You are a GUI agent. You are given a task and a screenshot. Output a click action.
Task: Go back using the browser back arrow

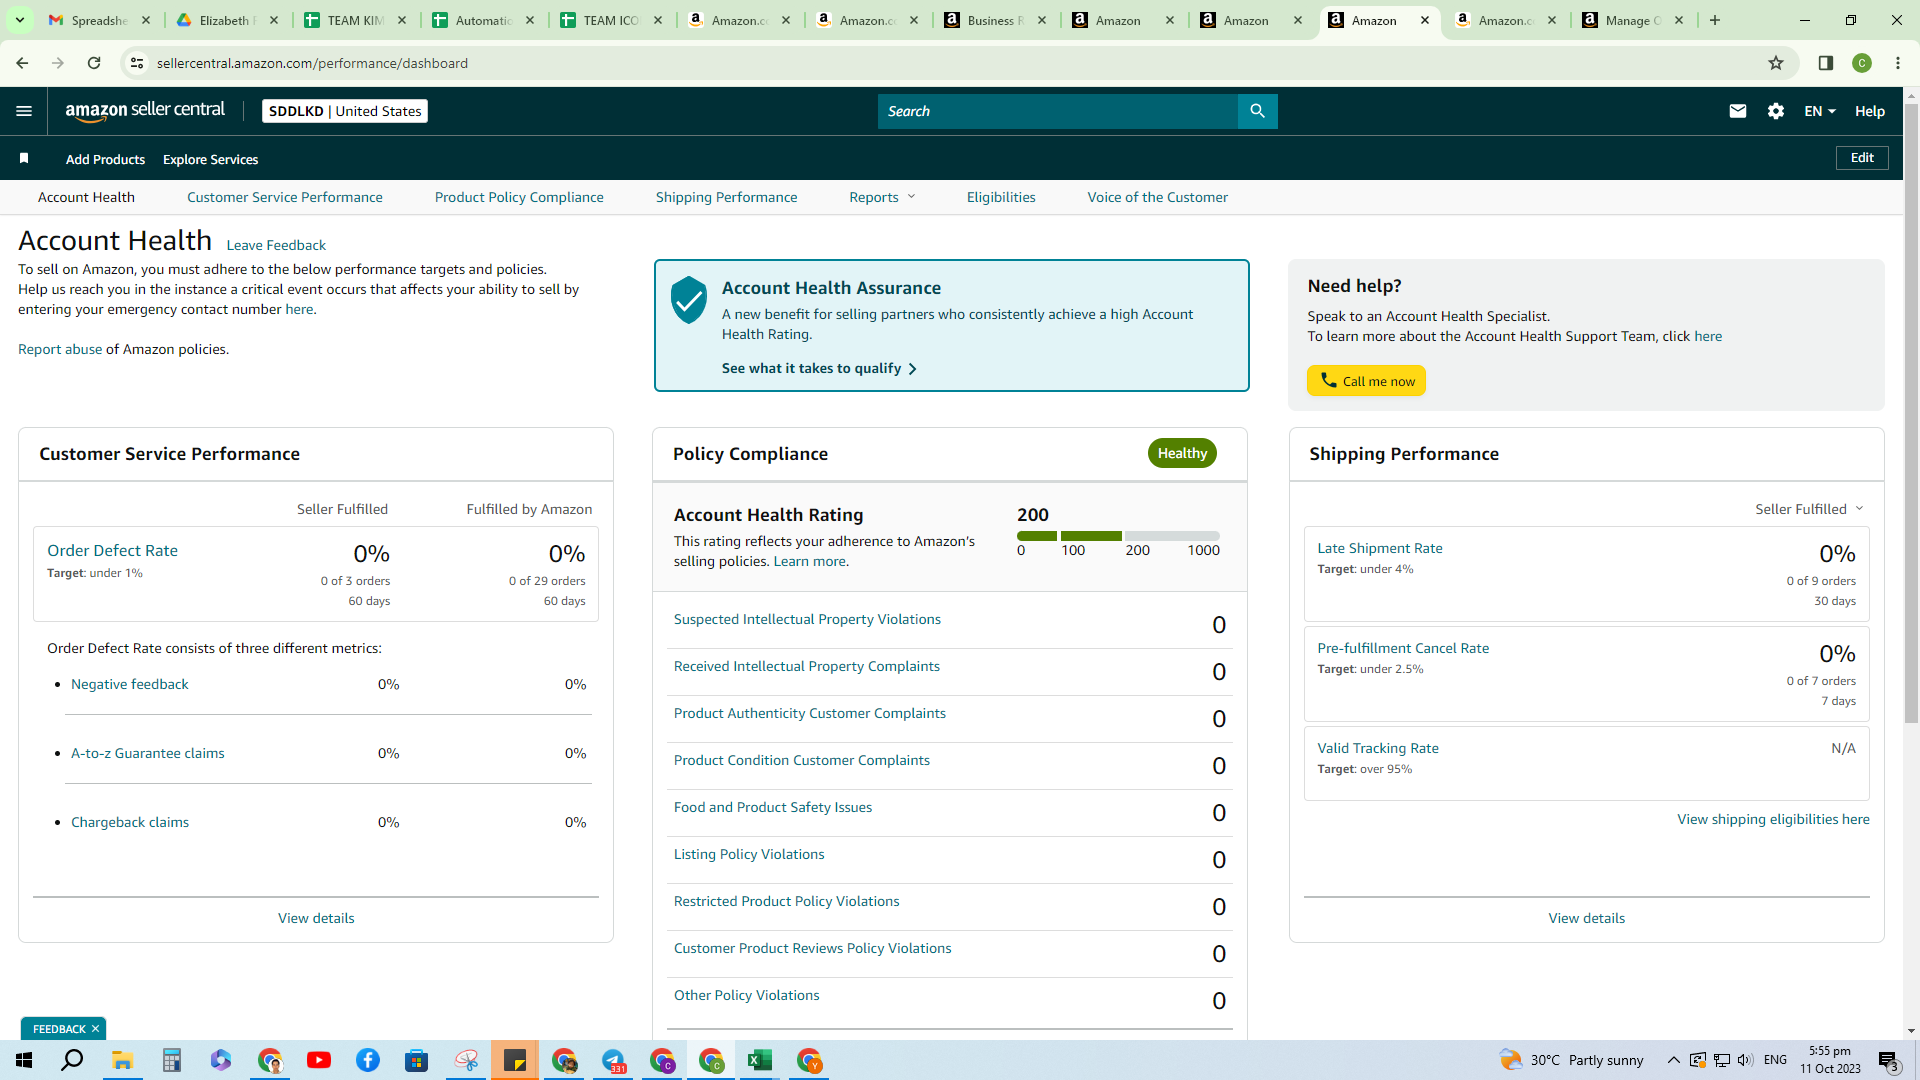[22, 63]
